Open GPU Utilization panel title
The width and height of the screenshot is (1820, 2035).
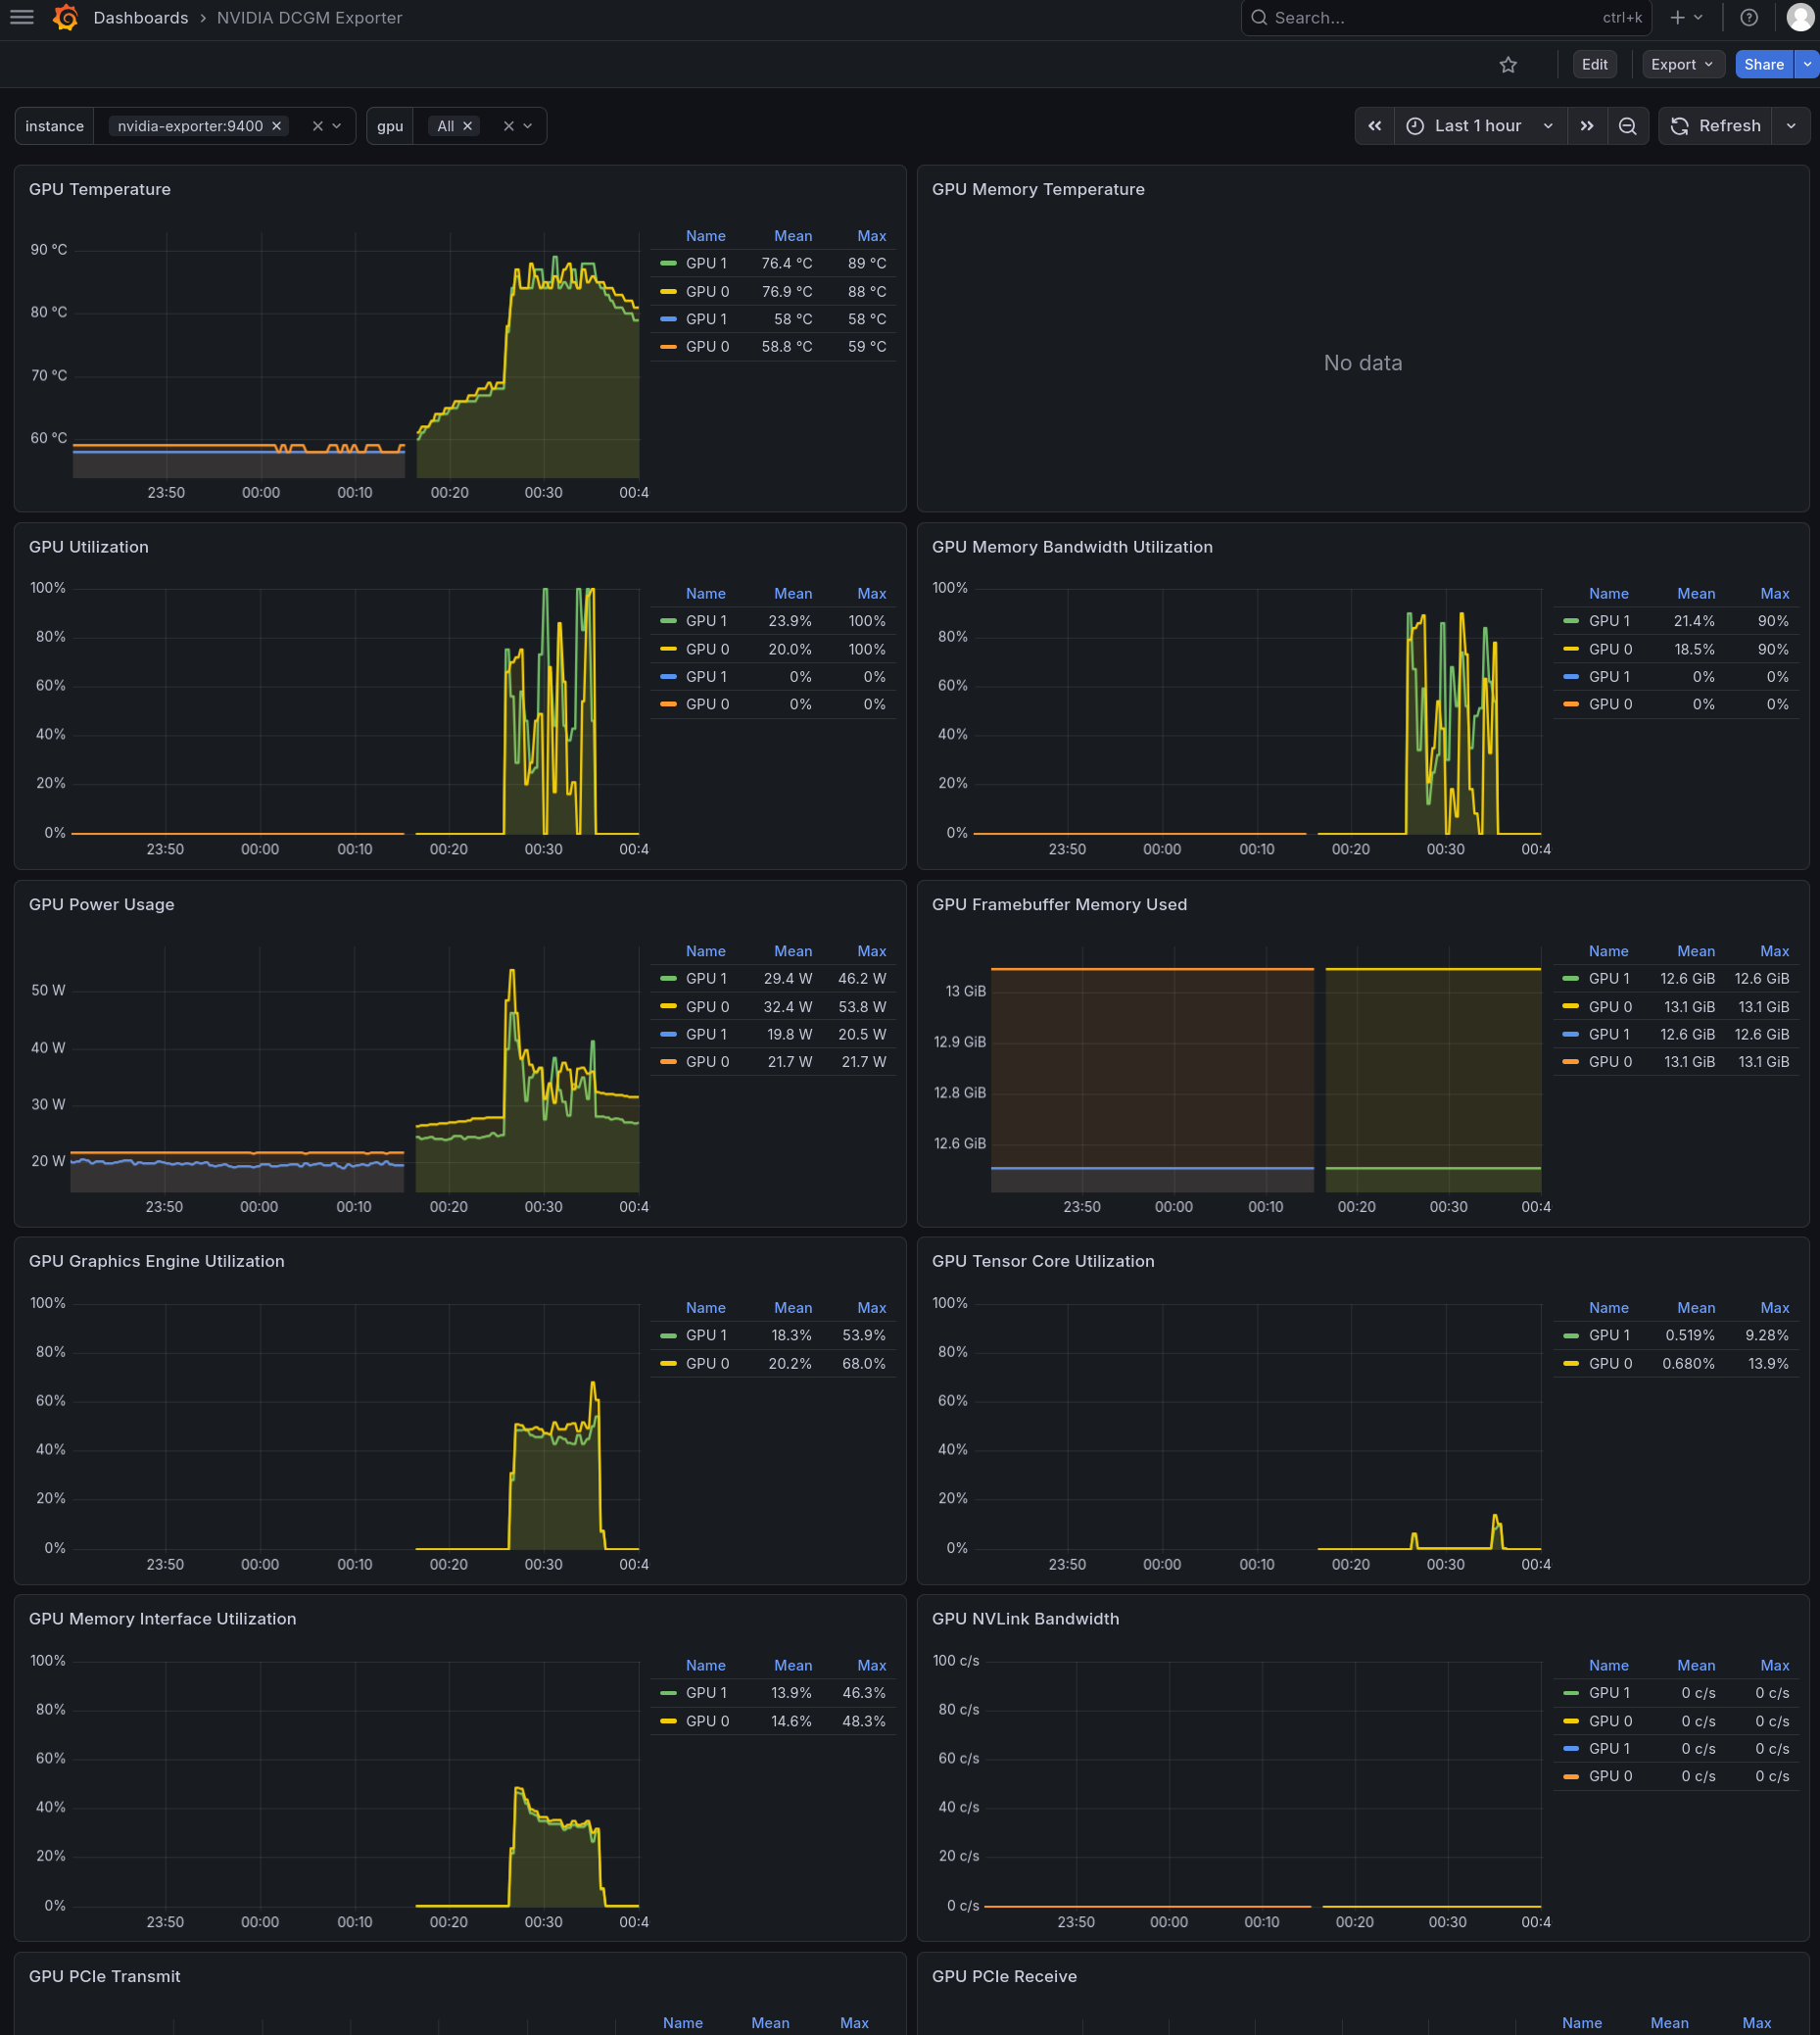[89, 547]
